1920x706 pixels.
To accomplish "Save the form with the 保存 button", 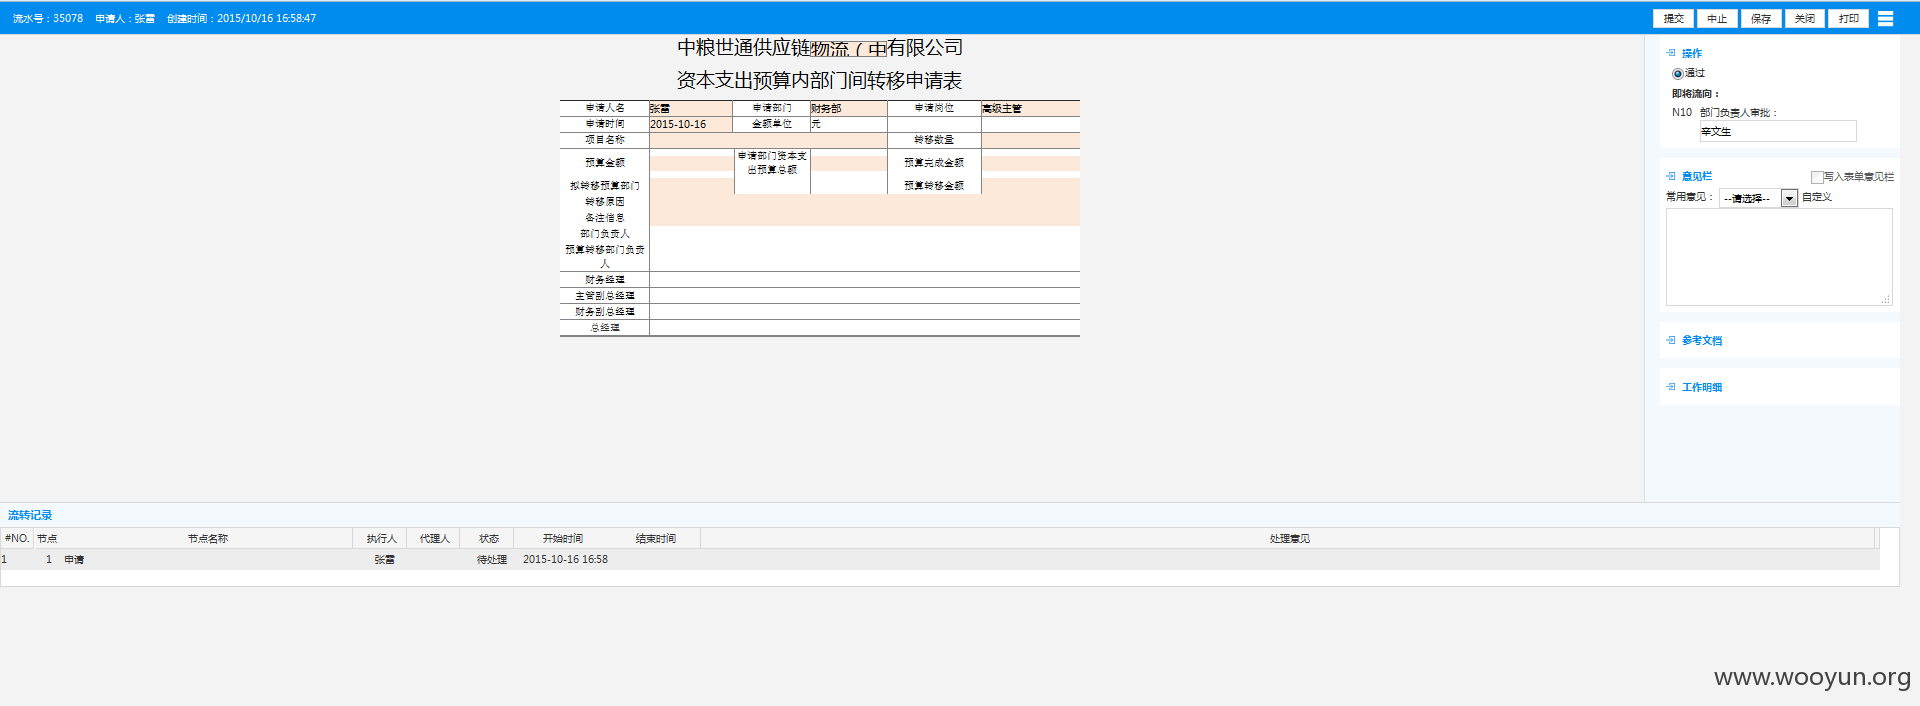I will coord(1761,18).
